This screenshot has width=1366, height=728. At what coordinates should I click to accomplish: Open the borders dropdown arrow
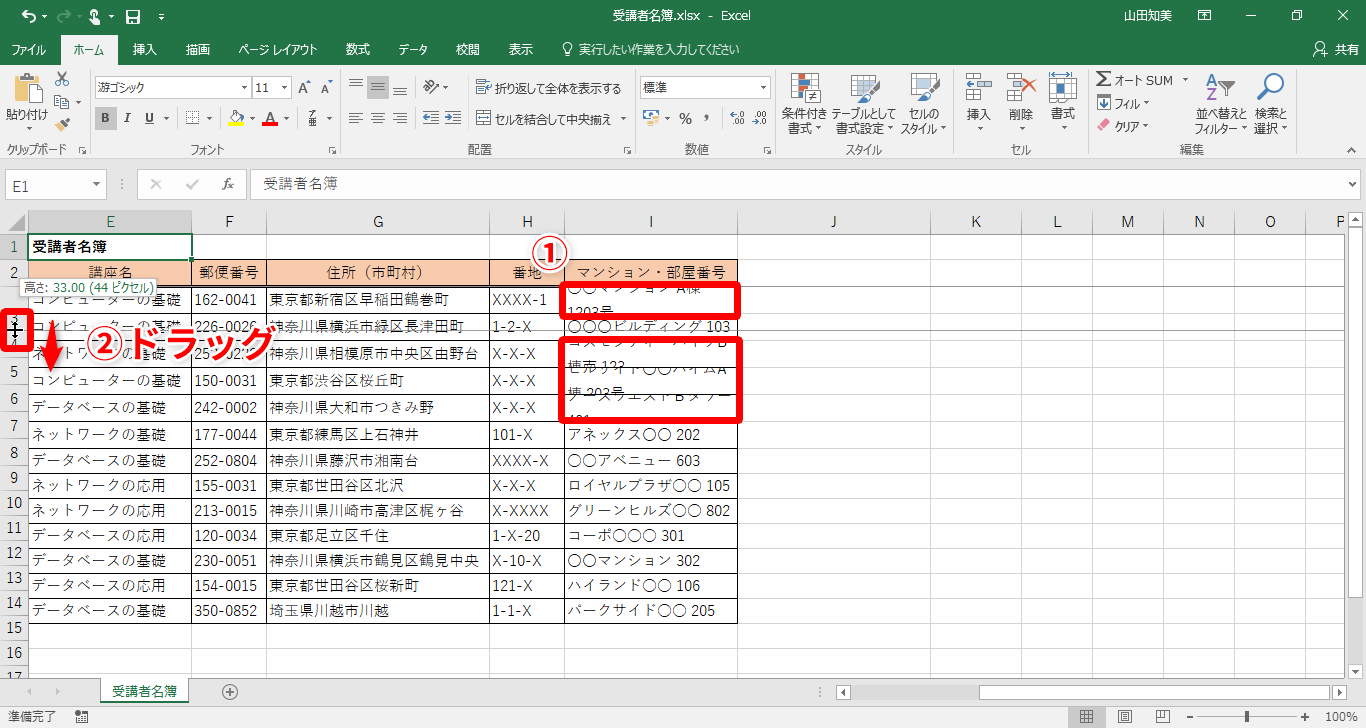pos(210,118)
